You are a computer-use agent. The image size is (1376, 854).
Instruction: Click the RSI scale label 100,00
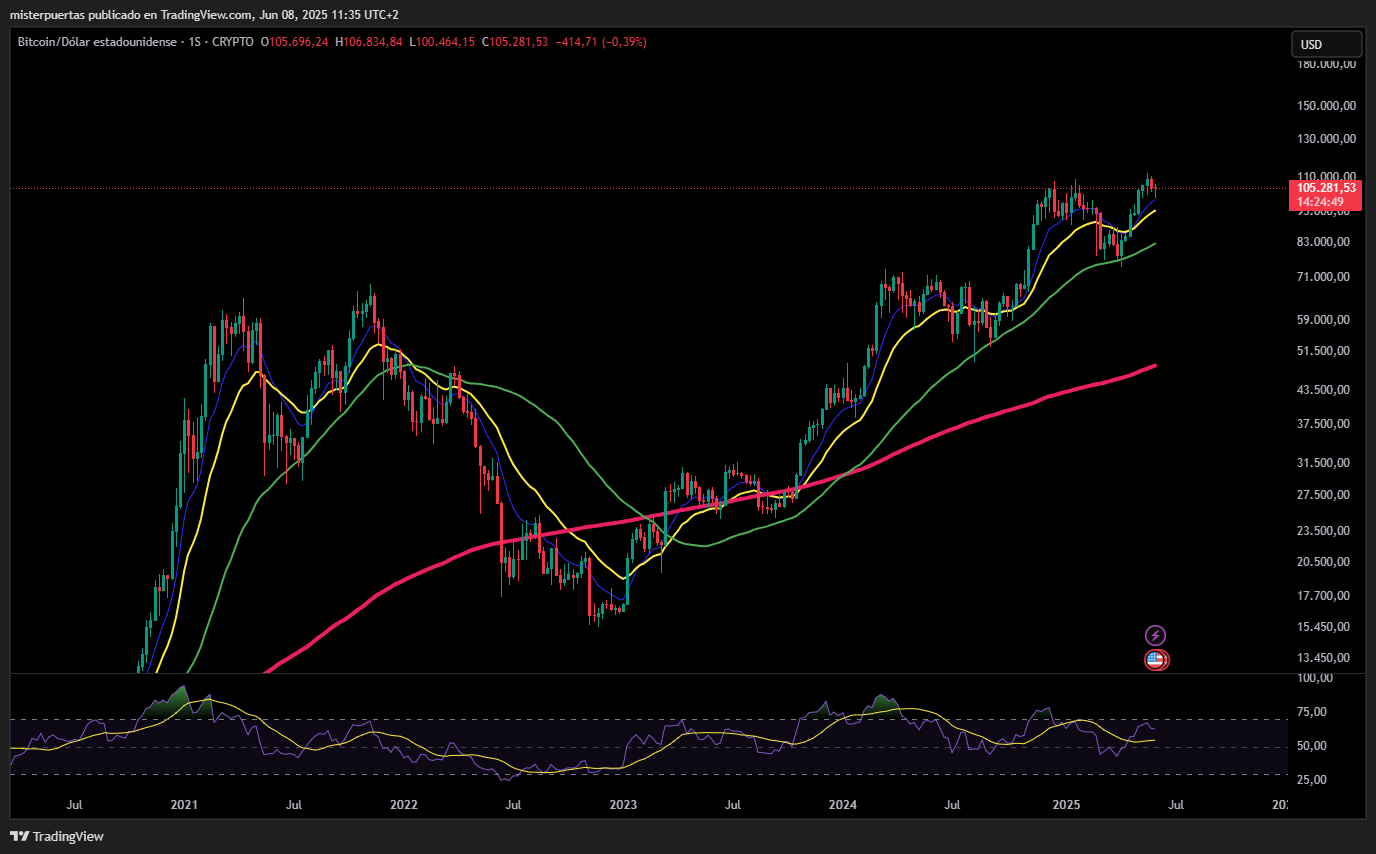[1315, 678]
